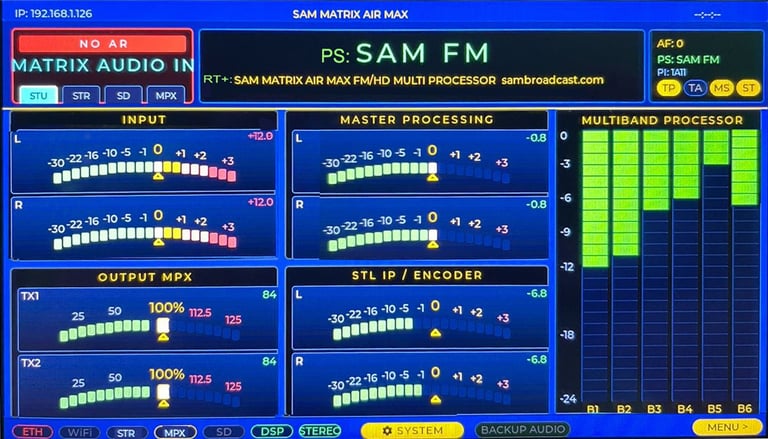This screenshot has height=439, width=768.
Task: Toggle the TA traffic announcement flag
Action: pyautogui.click(x=695, y=88)
